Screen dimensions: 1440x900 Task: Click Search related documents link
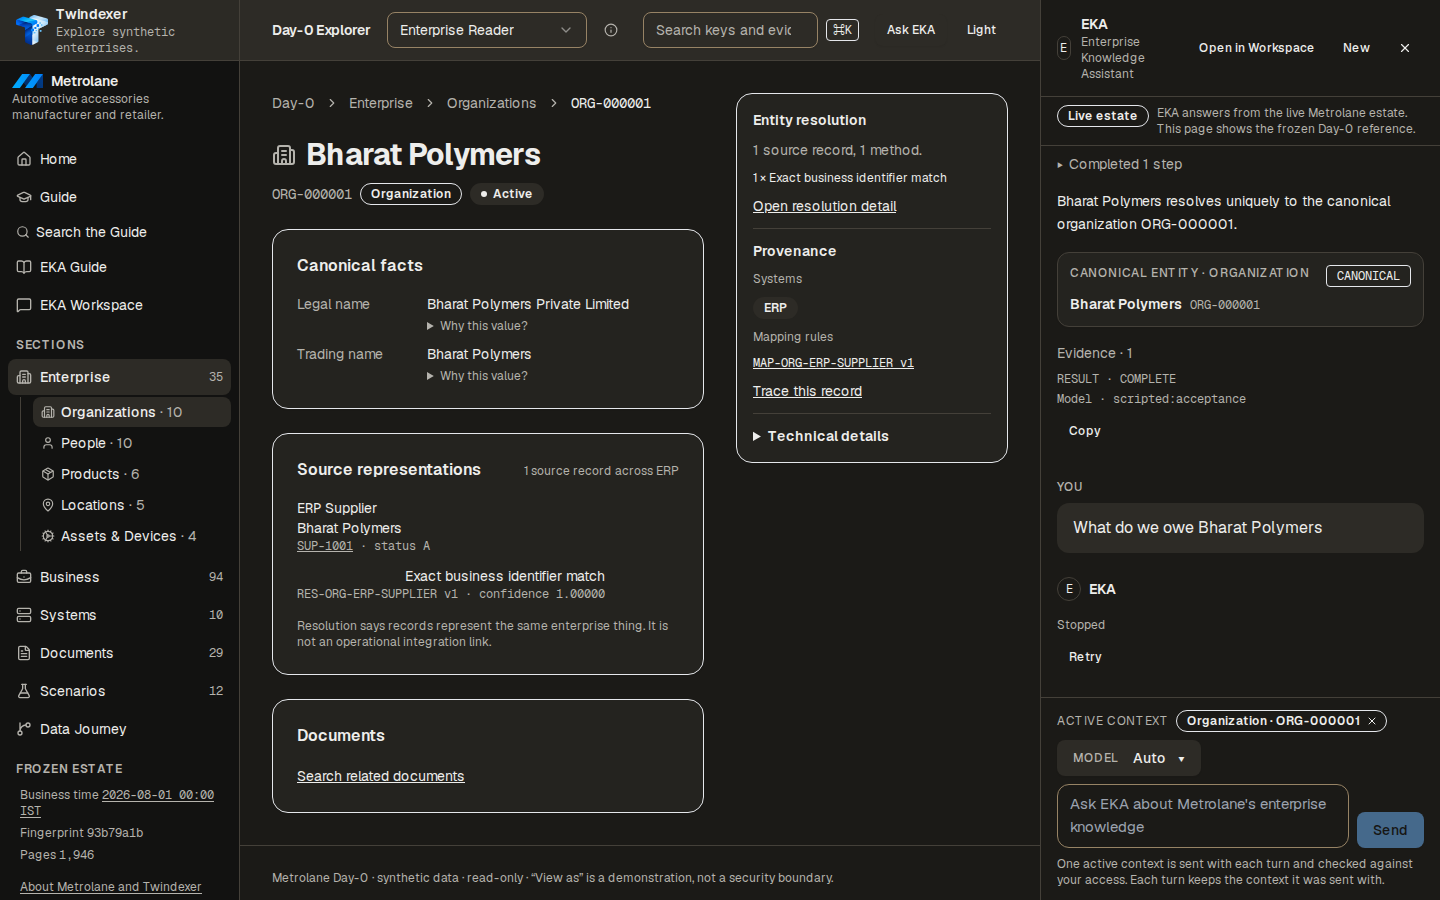point(380,776)
